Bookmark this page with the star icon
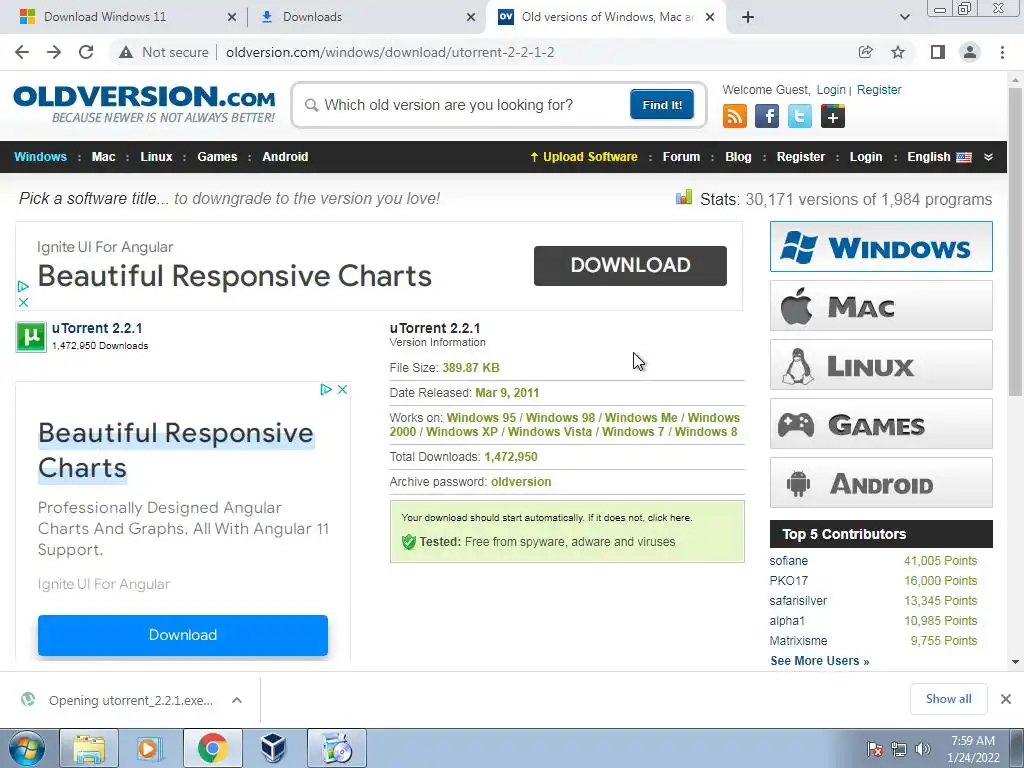Viewport: 1024px width, 768px height. pos(898,52)
